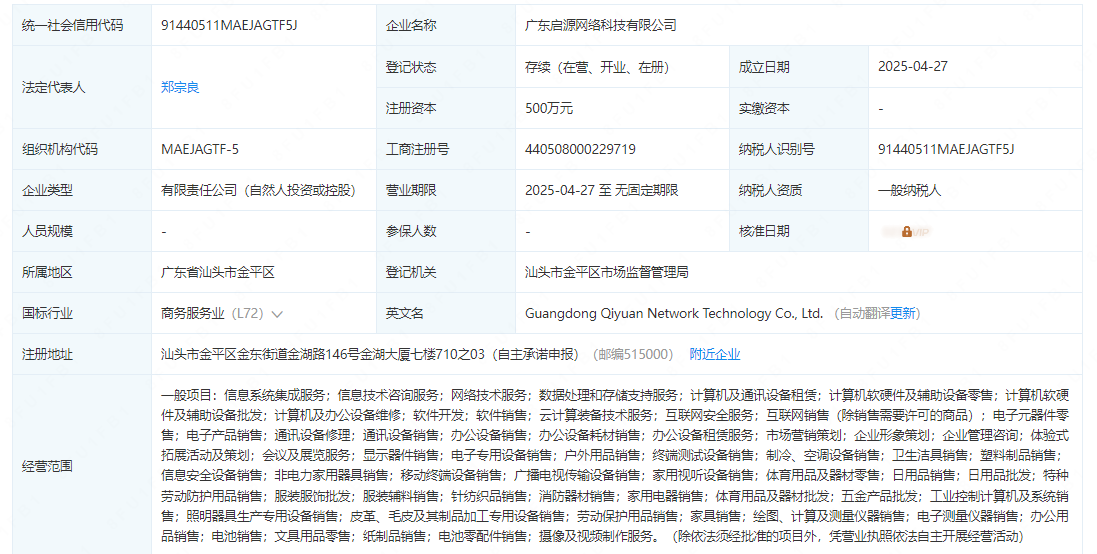Image resolution: width=1097 pixels, height=554 pixels.
Task: Open legal representative 郑宗良's profile link
Action: [x=180, y=87]
